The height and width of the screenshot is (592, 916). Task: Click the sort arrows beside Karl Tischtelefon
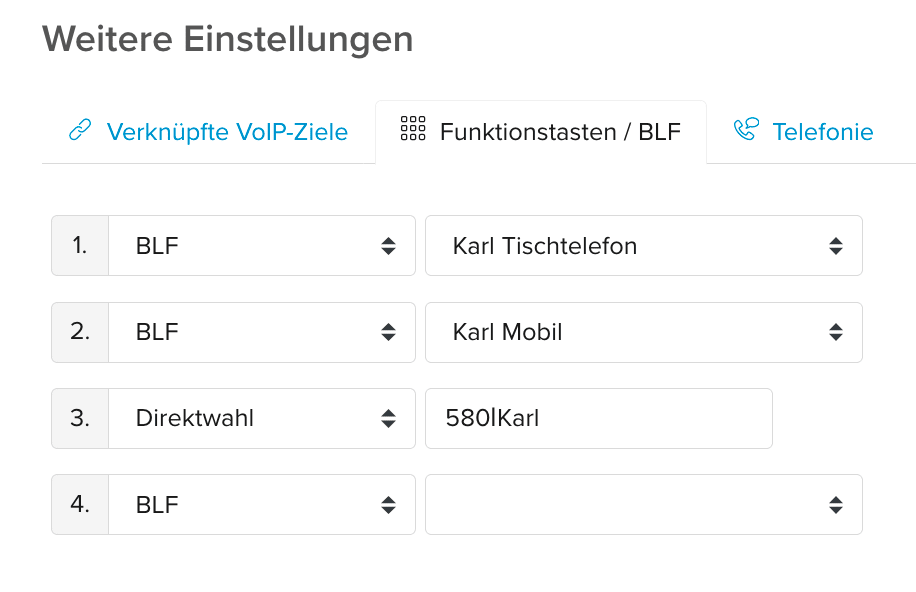[x=837, y=245]
